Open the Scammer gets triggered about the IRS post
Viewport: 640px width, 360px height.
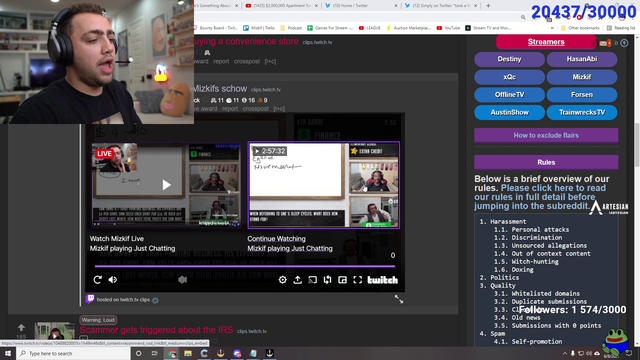[x=156, y=330]
